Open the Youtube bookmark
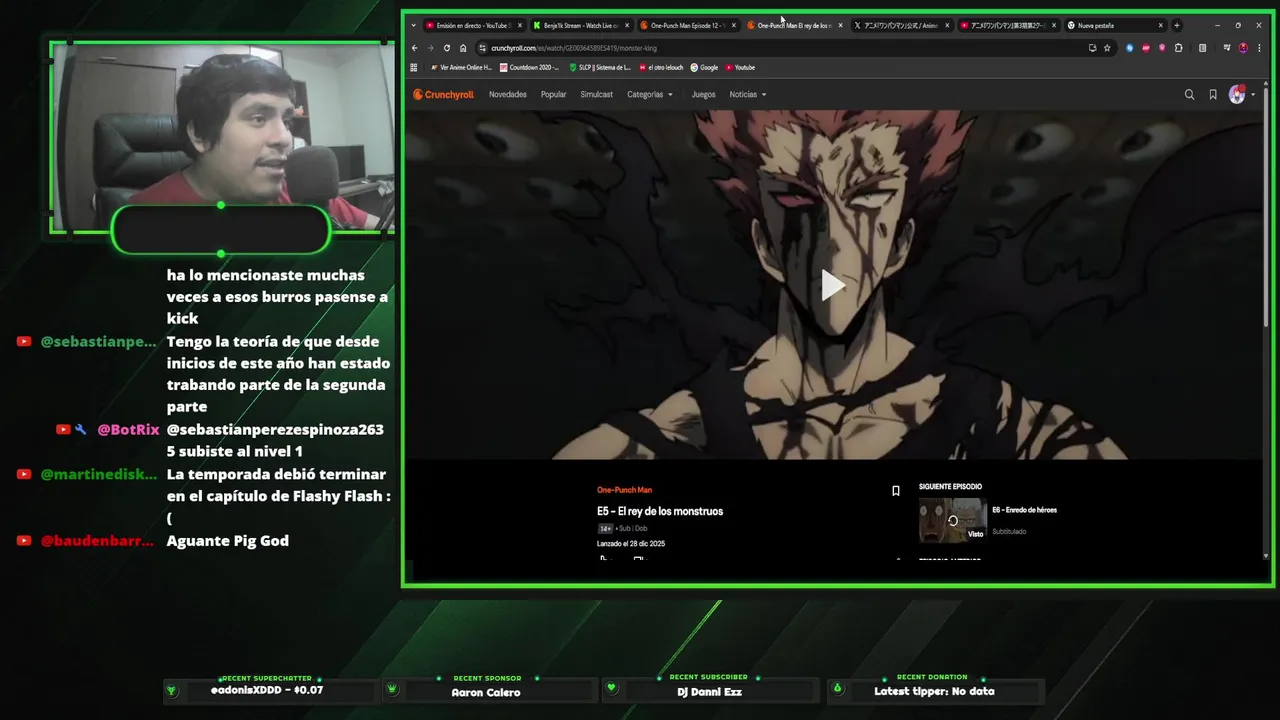The height and width of the screenshot is (720, 1280). coord(740,68)
